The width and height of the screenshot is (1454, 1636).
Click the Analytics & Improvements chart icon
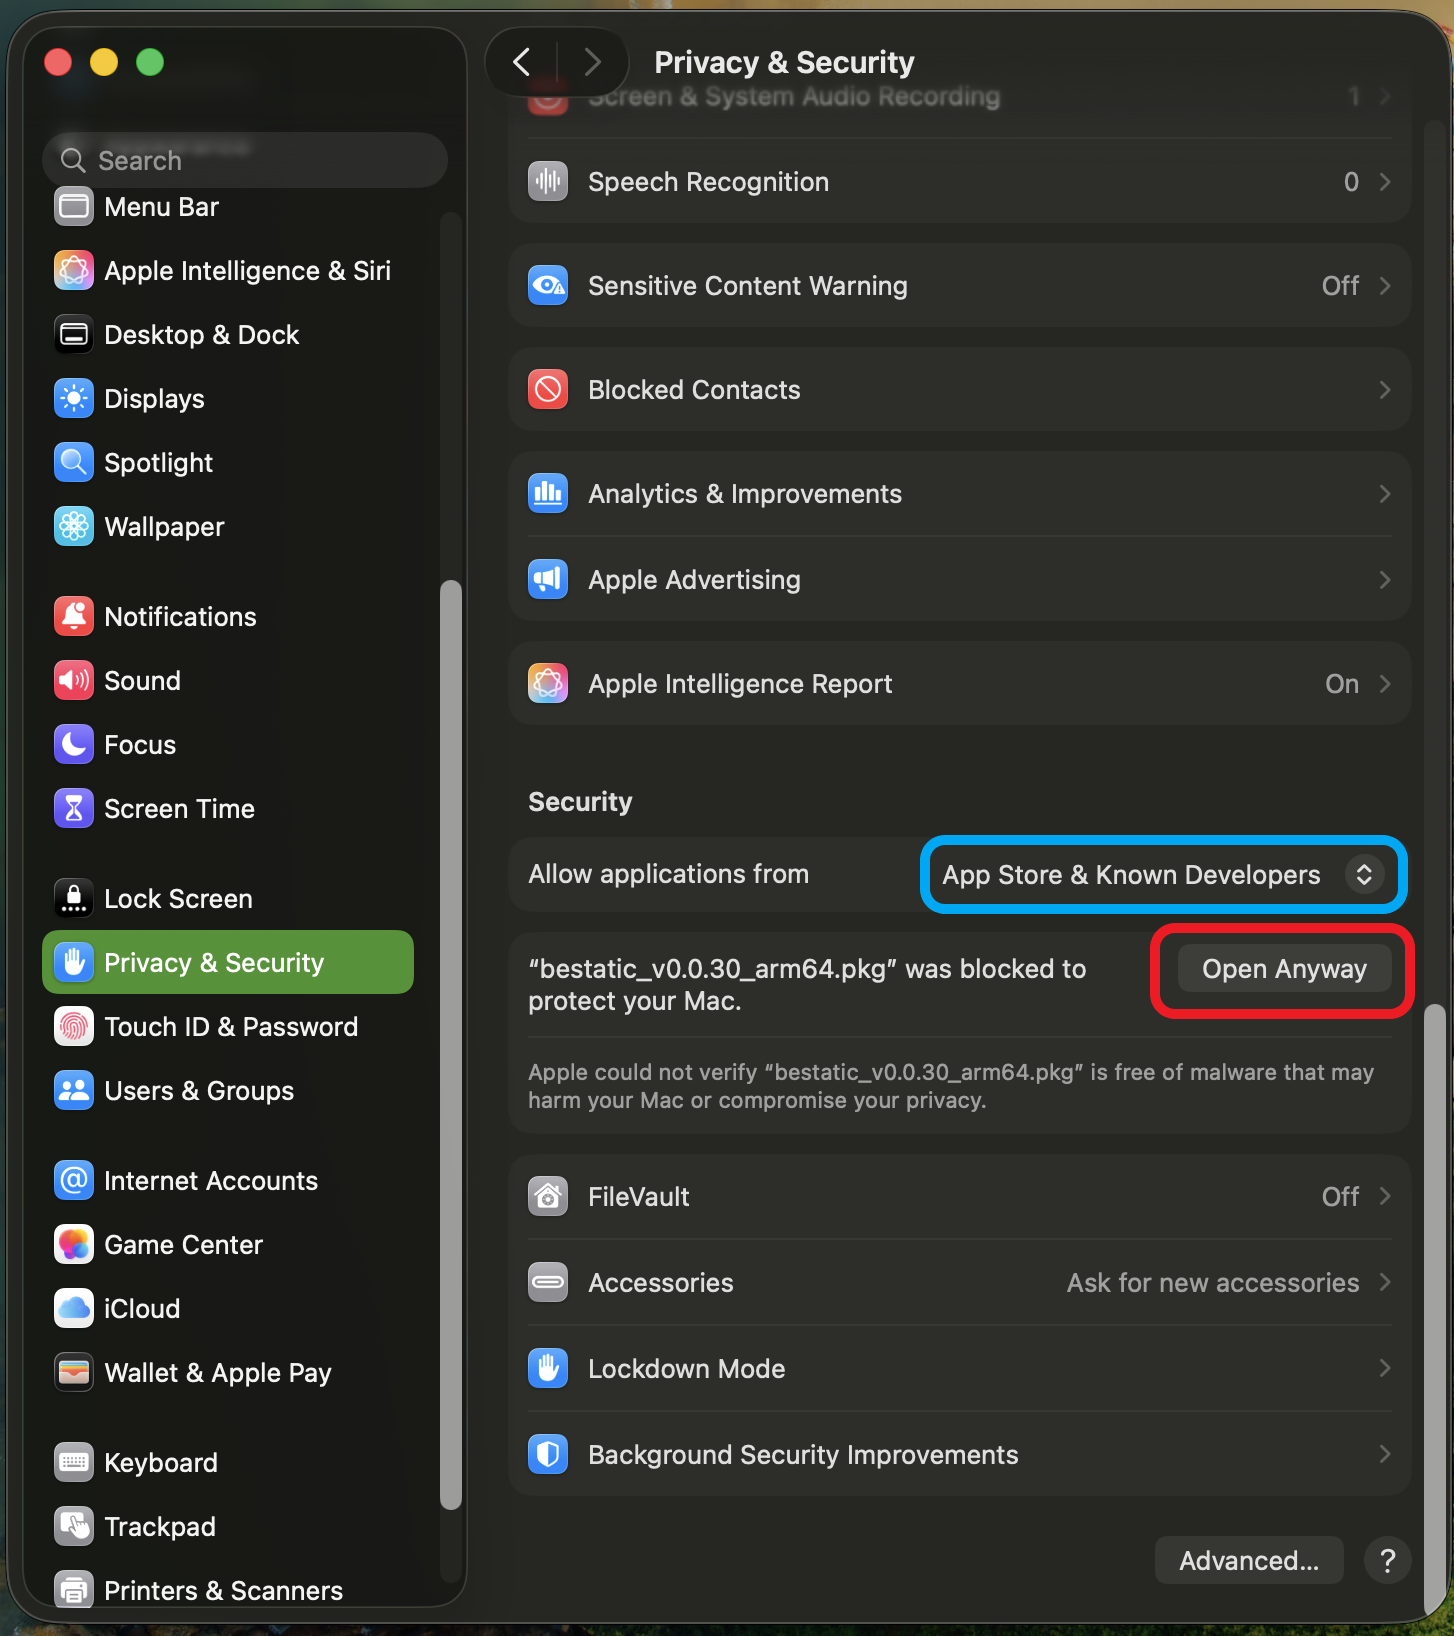pos(548,494)
